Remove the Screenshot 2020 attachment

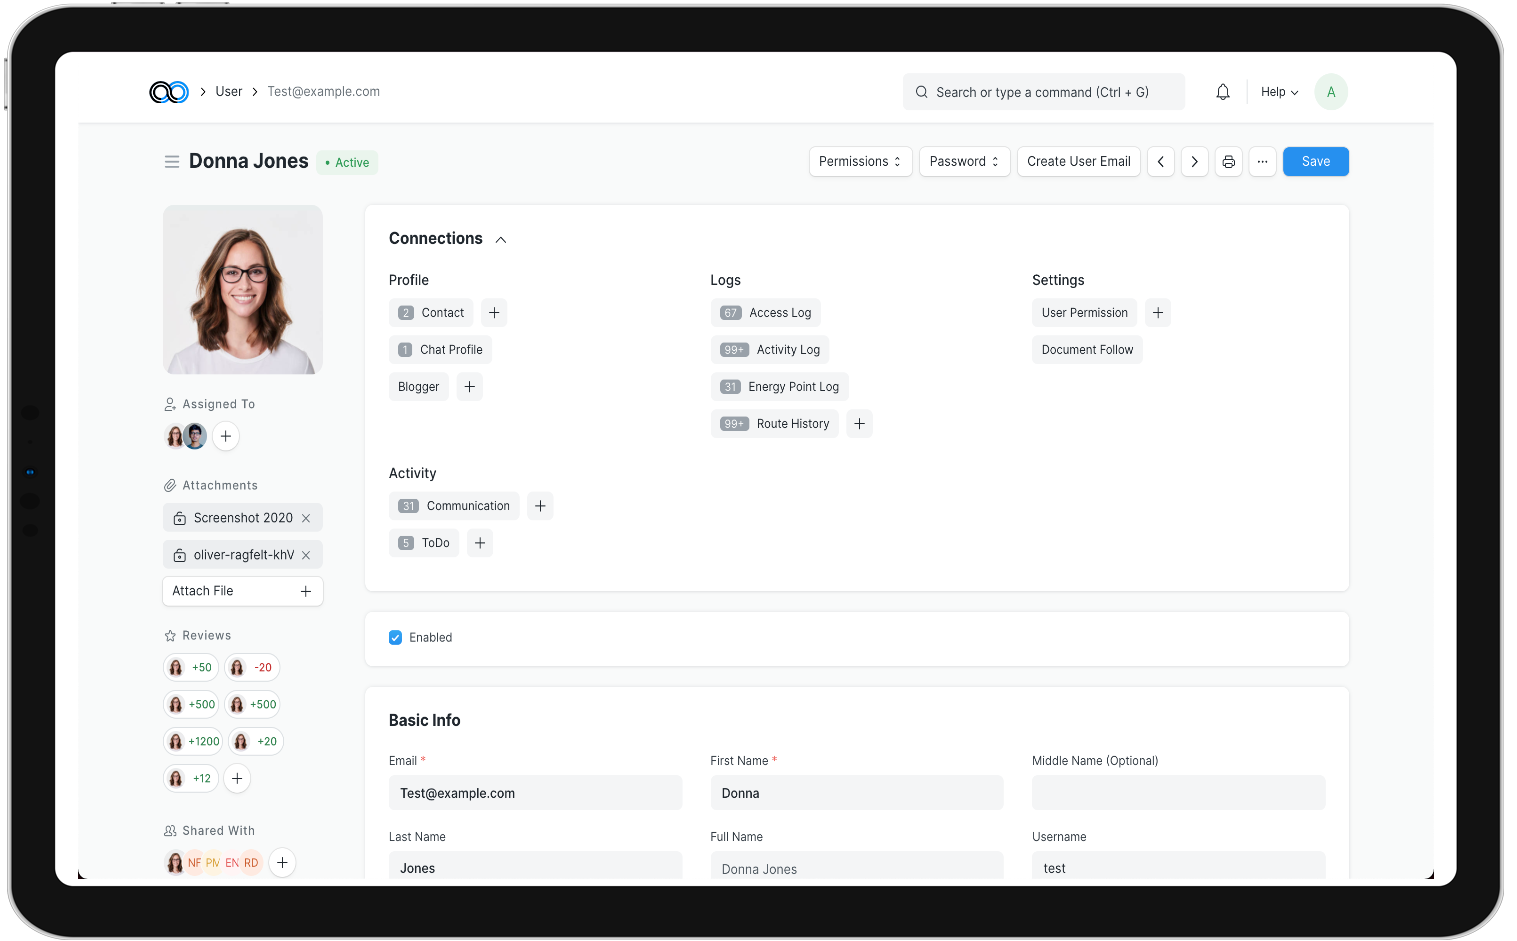[306, 518]
